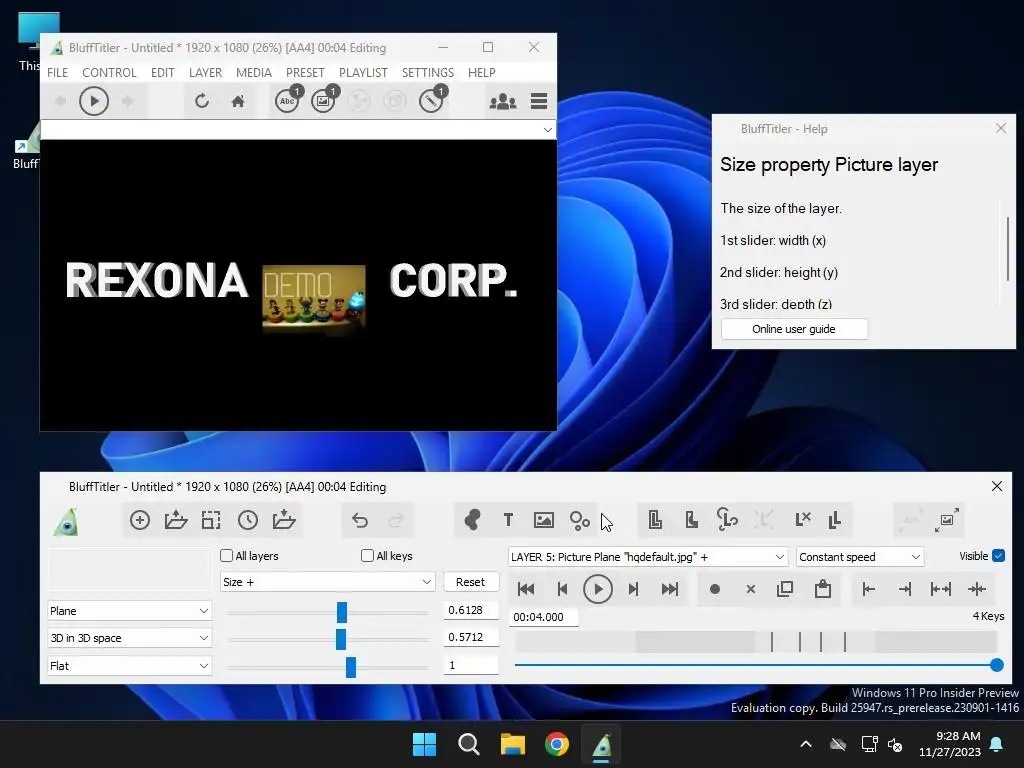Screen dimensions: 1024x768
Task: Uncheck the Visible checkbox
Action: pos(998,556)
